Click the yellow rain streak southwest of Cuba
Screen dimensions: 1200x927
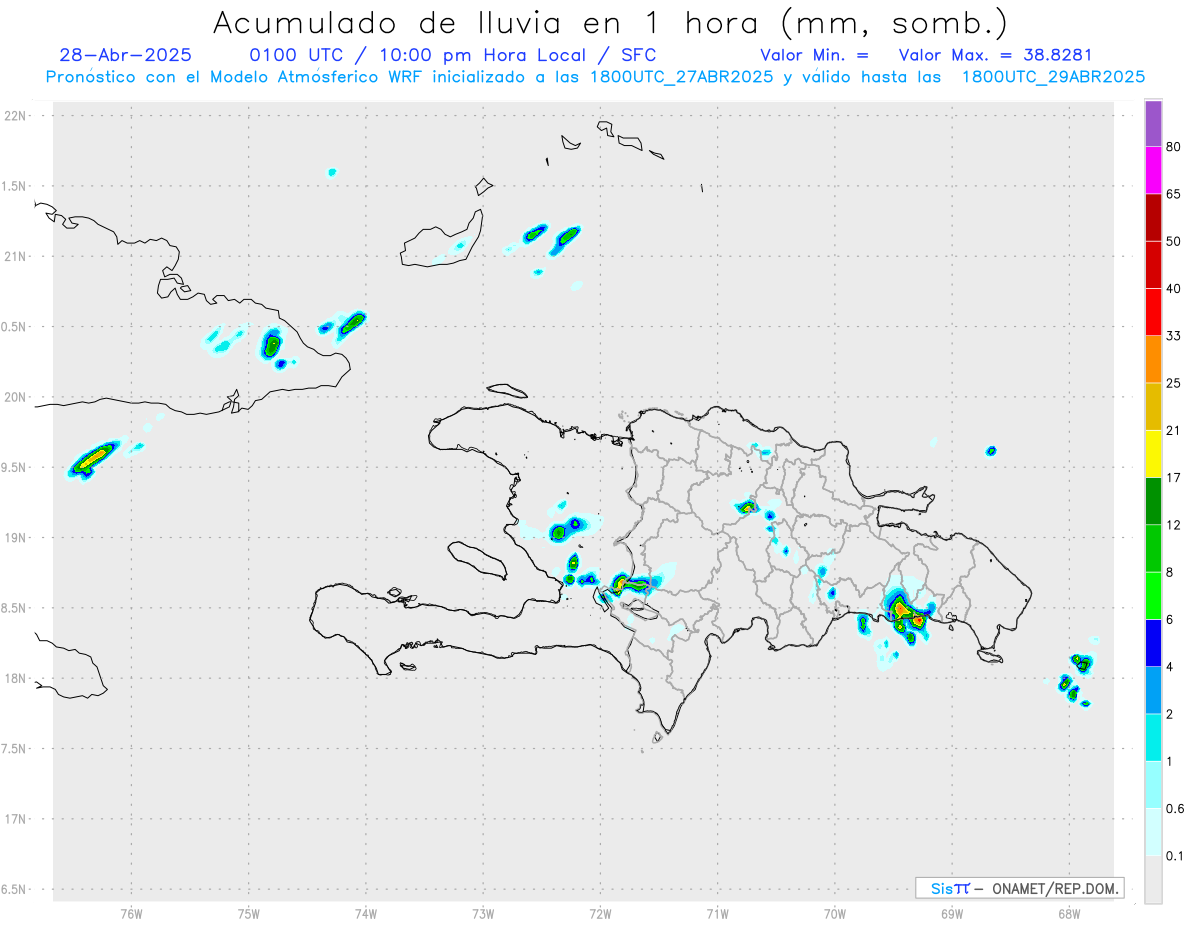coord(93,458)
